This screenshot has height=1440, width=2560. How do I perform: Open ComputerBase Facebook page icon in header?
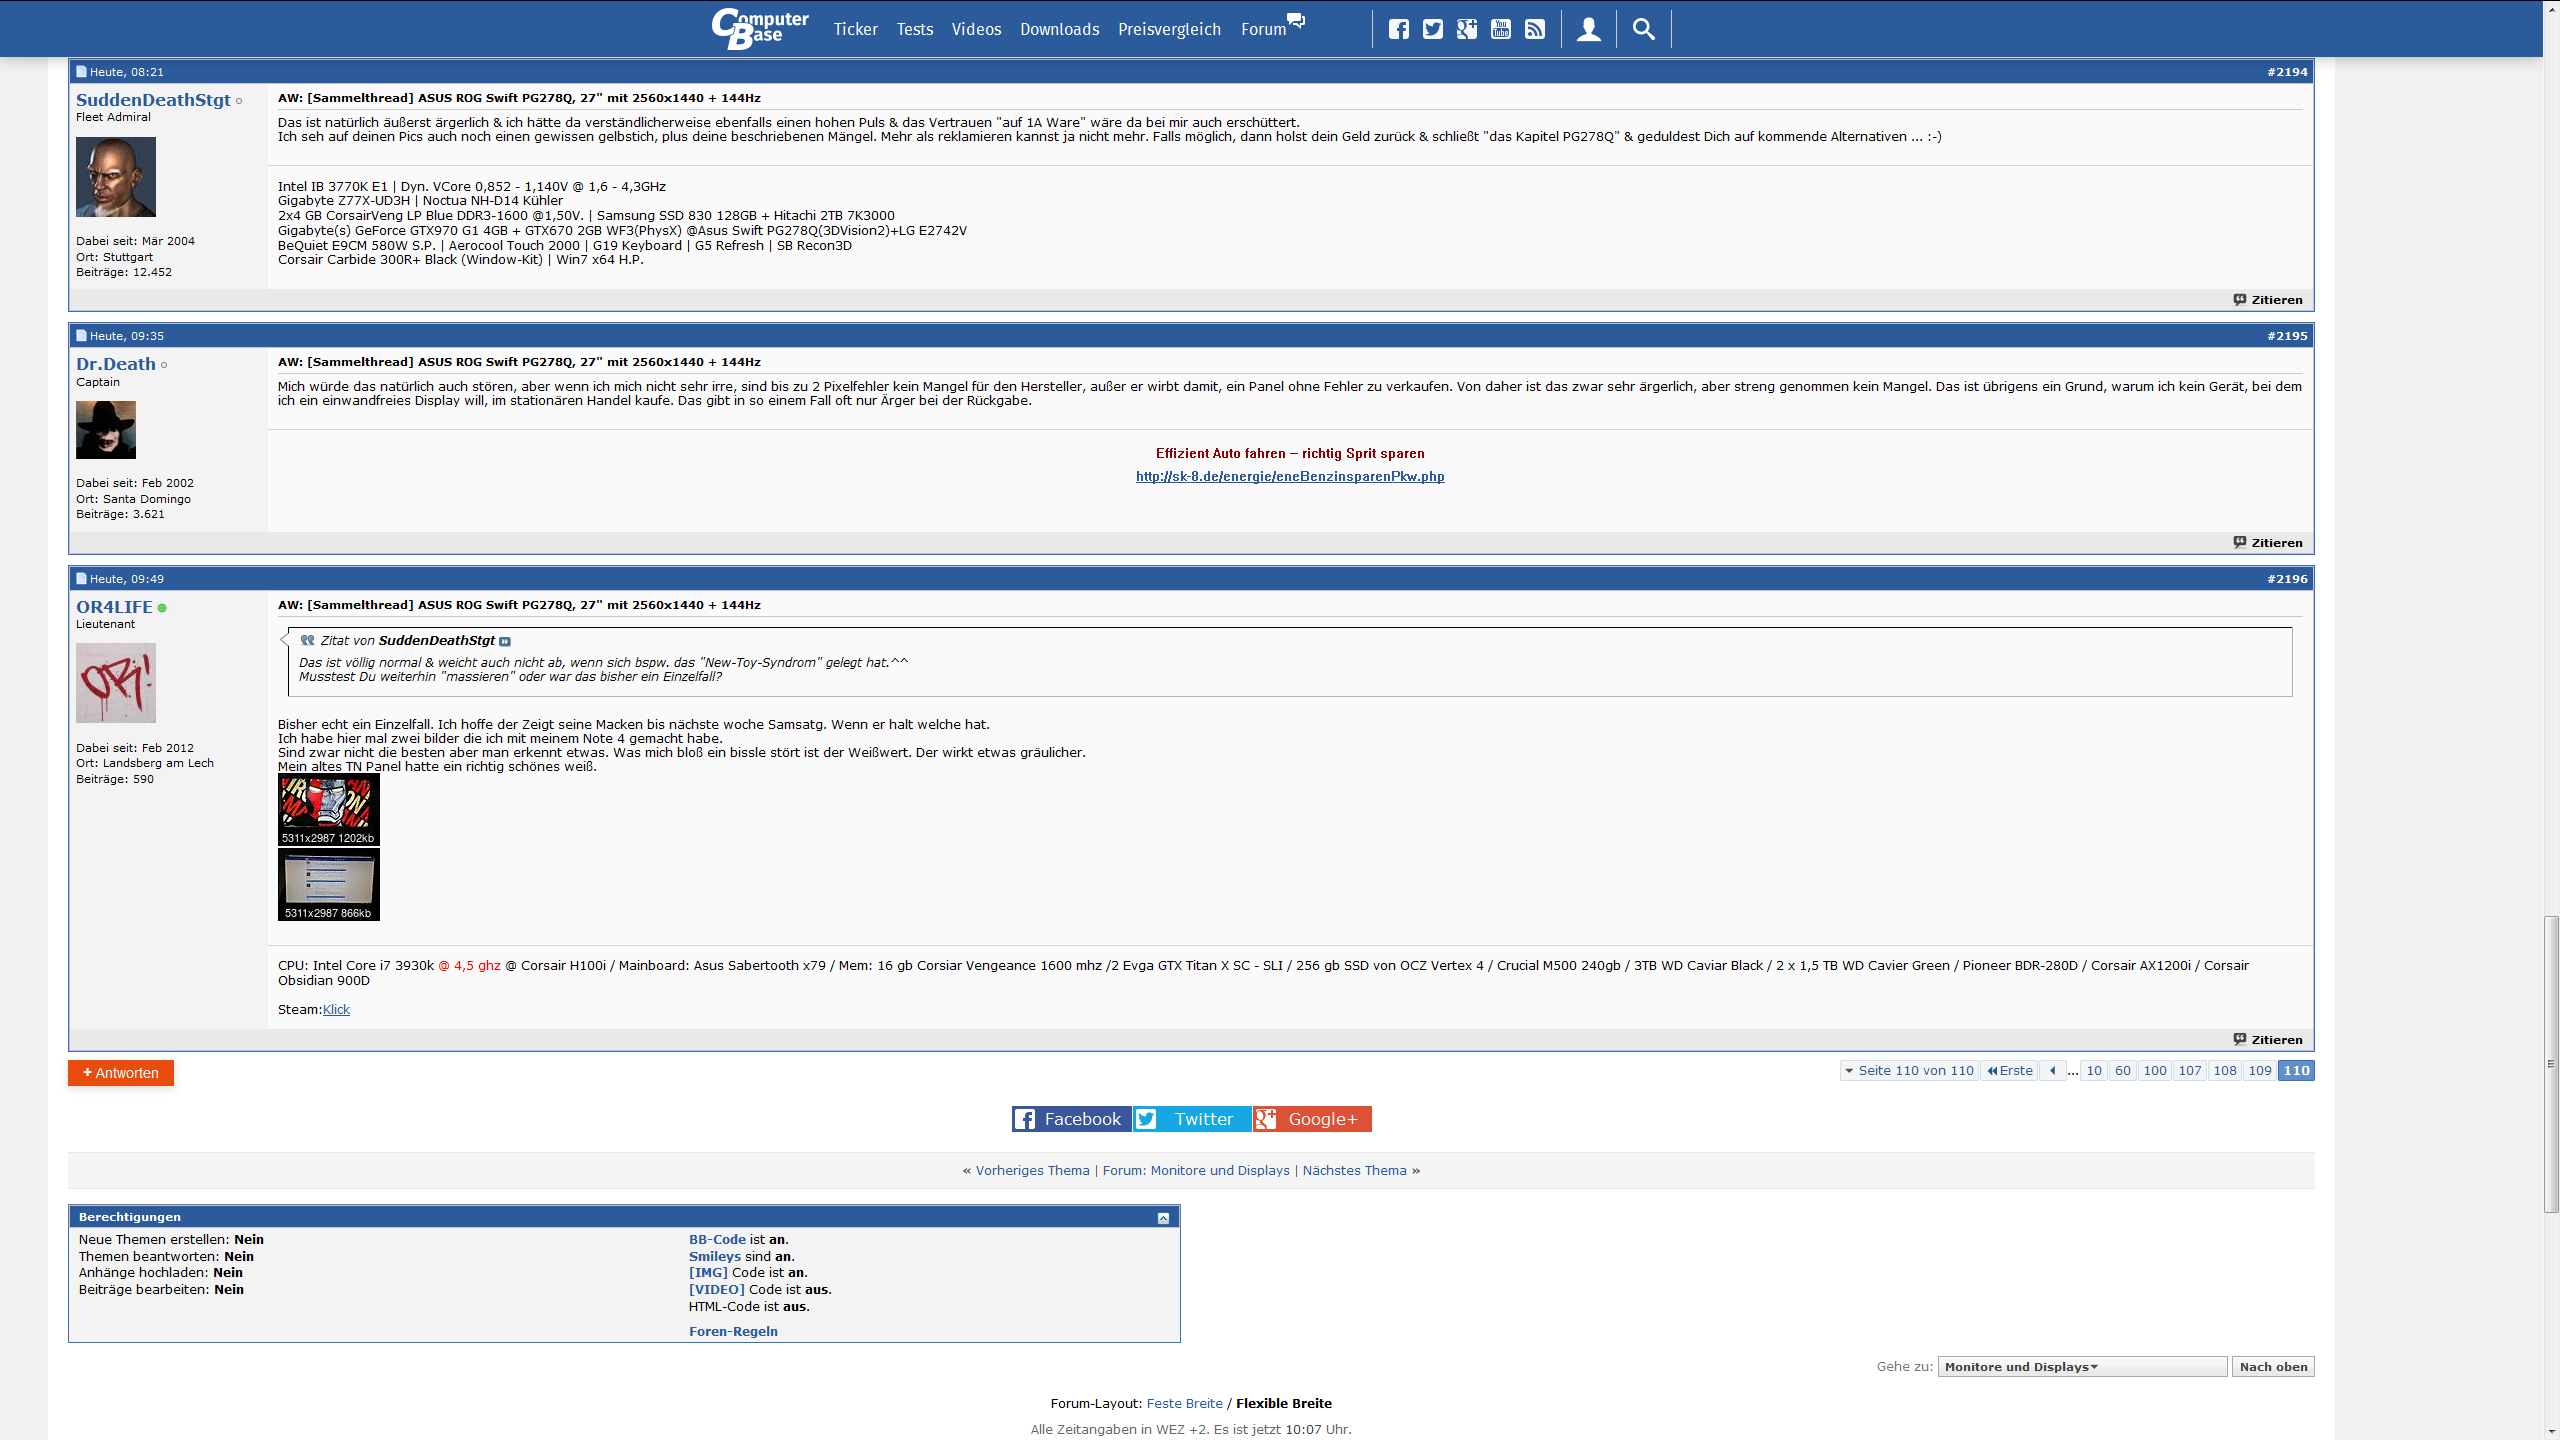pyautogui.click(x=1398, y=29)
